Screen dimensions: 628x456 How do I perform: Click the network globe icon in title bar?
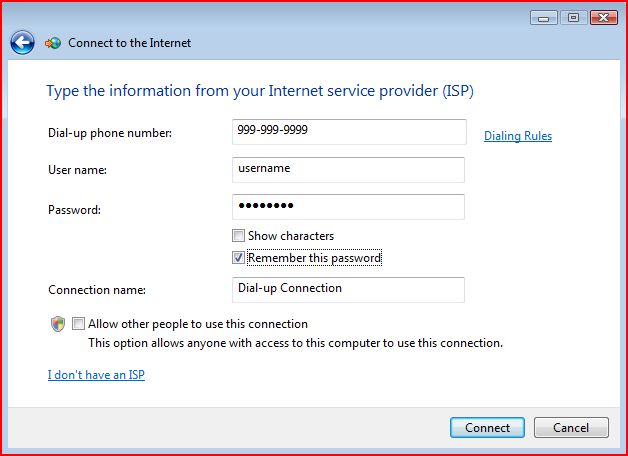point(53,43)
